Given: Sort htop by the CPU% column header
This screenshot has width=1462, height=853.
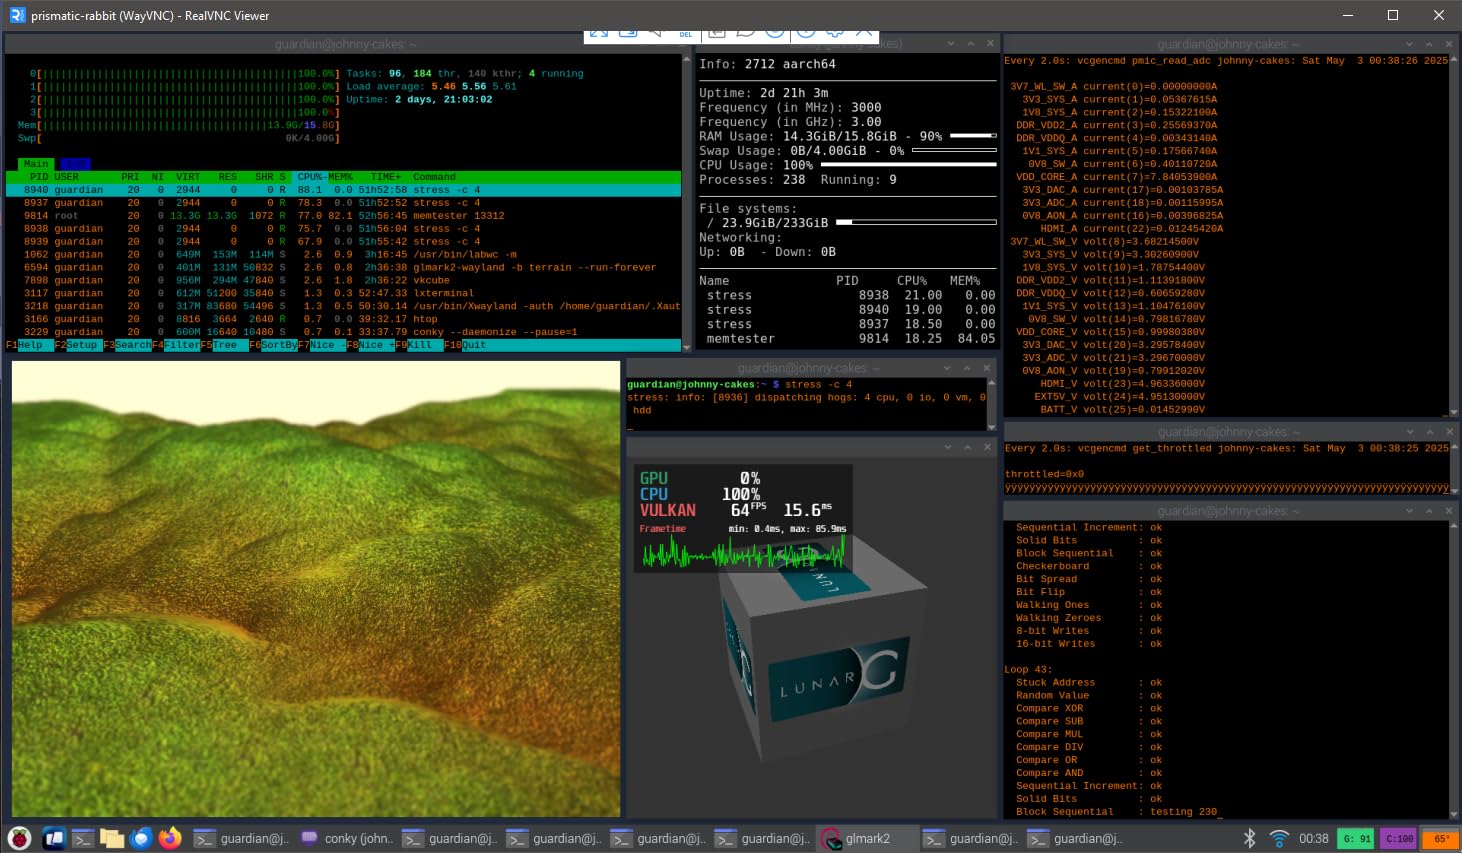Looking at the screenshot, I should (x=310, y=177).
